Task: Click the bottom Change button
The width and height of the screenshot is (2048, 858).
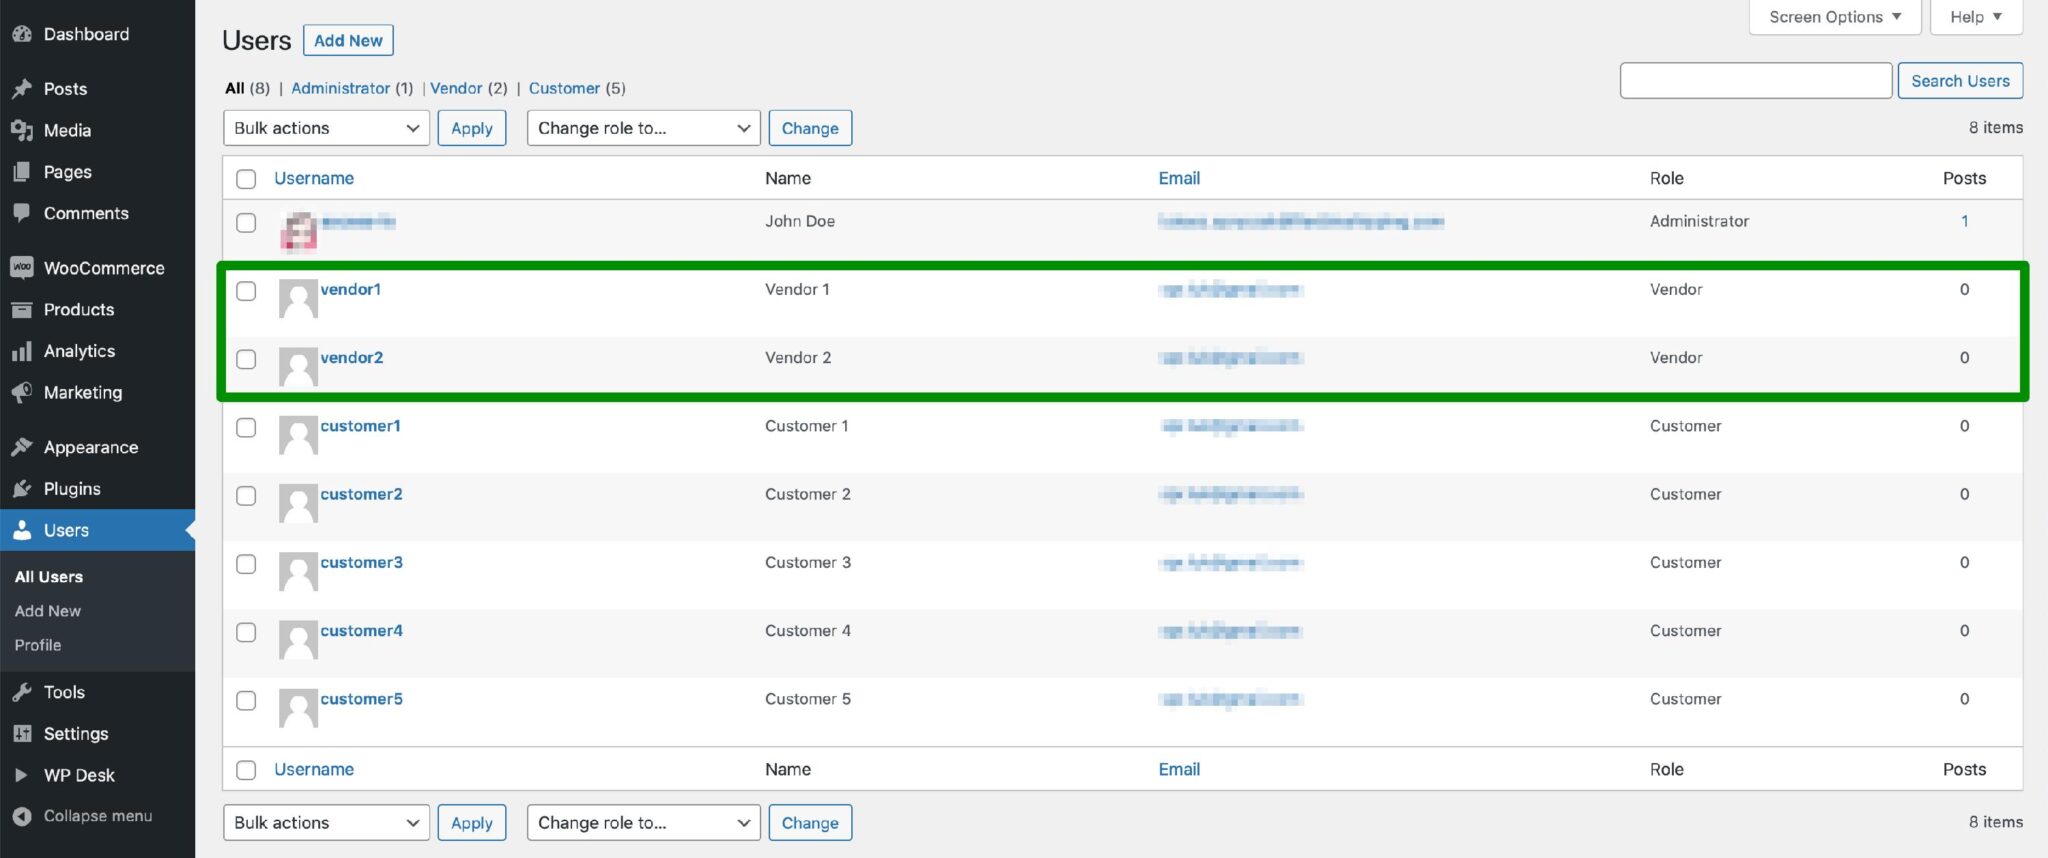Action: (x=810, y=823)
